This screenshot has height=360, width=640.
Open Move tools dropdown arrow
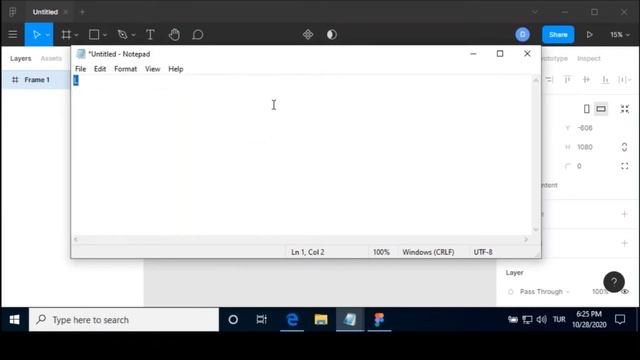[x=47, y=35]
